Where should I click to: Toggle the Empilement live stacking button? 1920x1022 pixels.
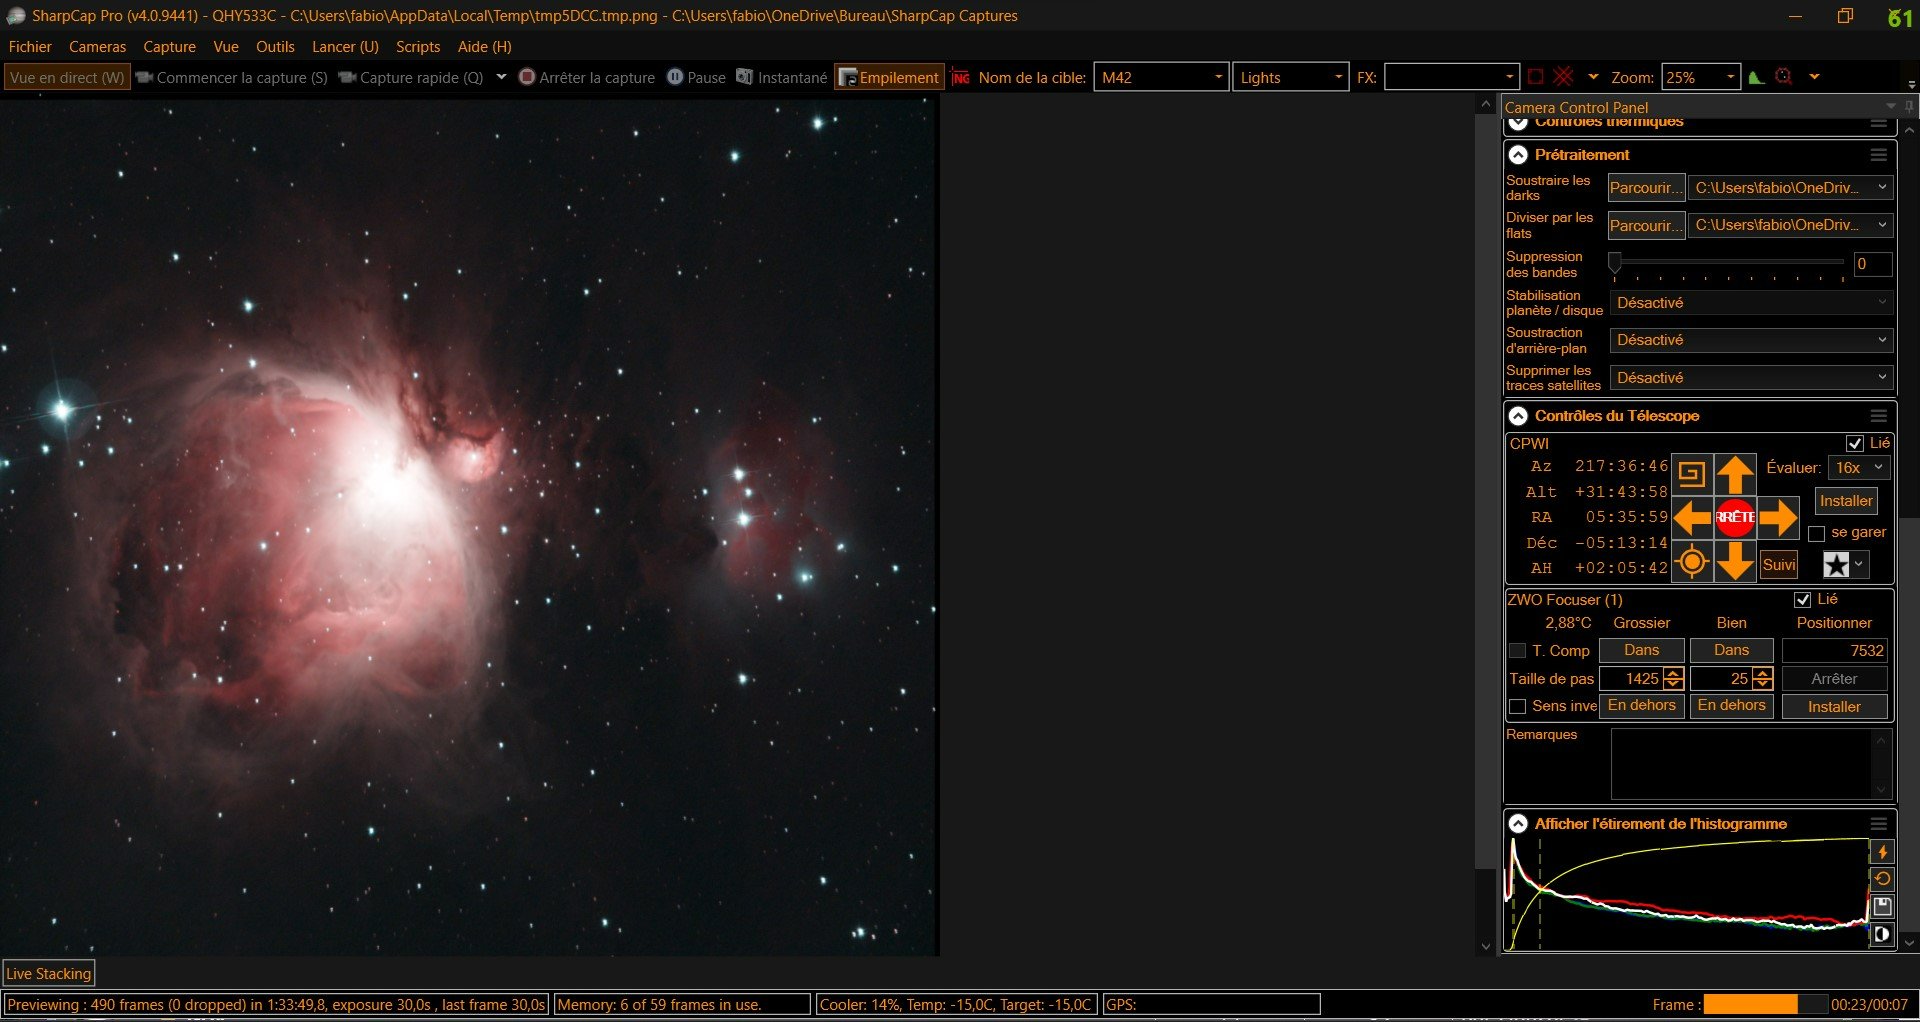(x=889, y=77)
